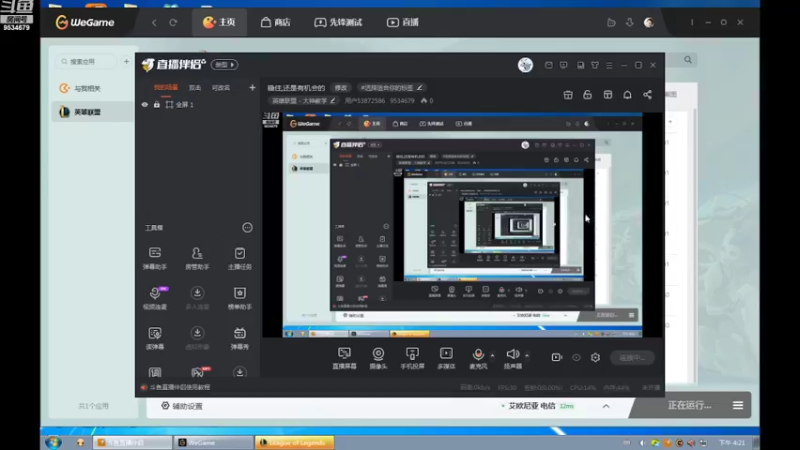This screenshot has height=450, width=800.
Task: Toggle the lock on 全屏 1 source
Action: (x=157, y=105)
